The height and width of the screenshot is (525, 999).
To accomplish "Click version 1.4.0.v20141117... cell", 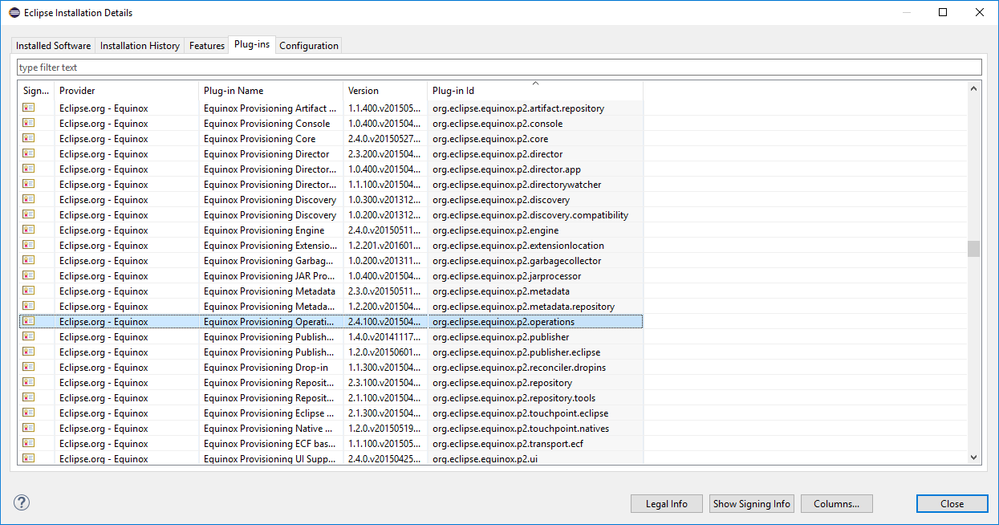I will pos(384,337).
